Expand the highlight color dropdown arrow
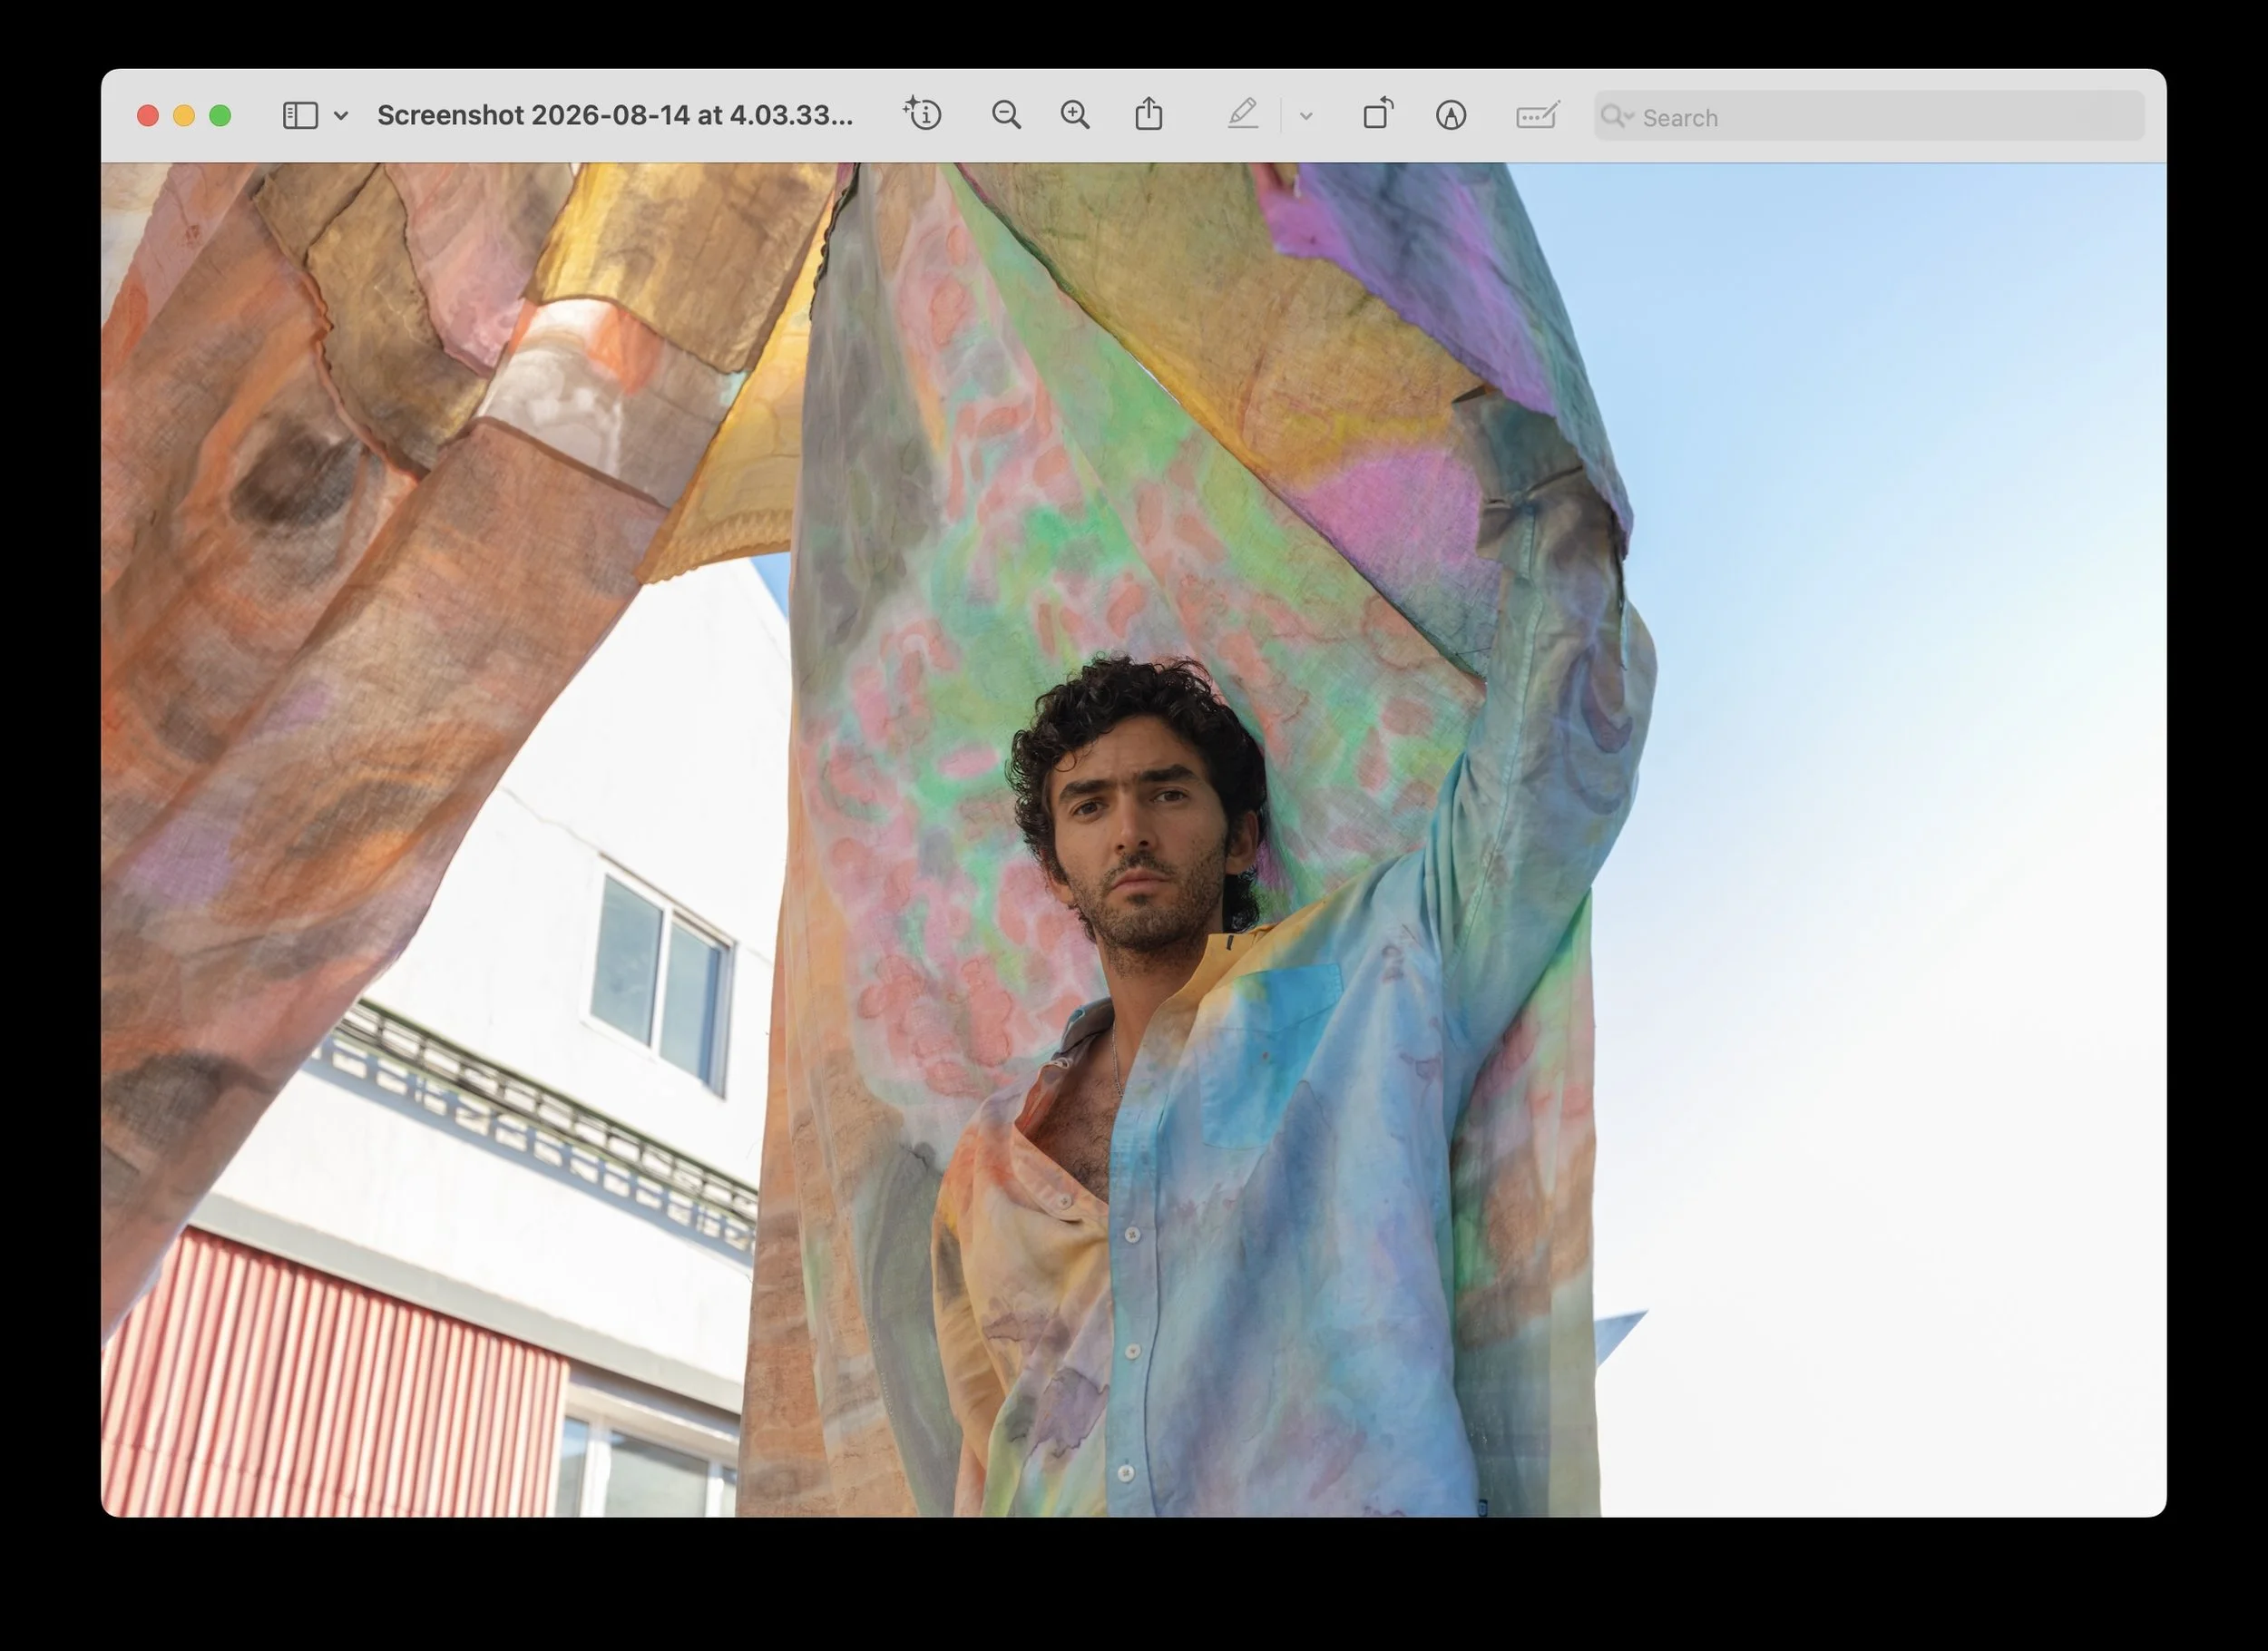The width and height of the screenshot is (2268, 1651). [1306, 116]
